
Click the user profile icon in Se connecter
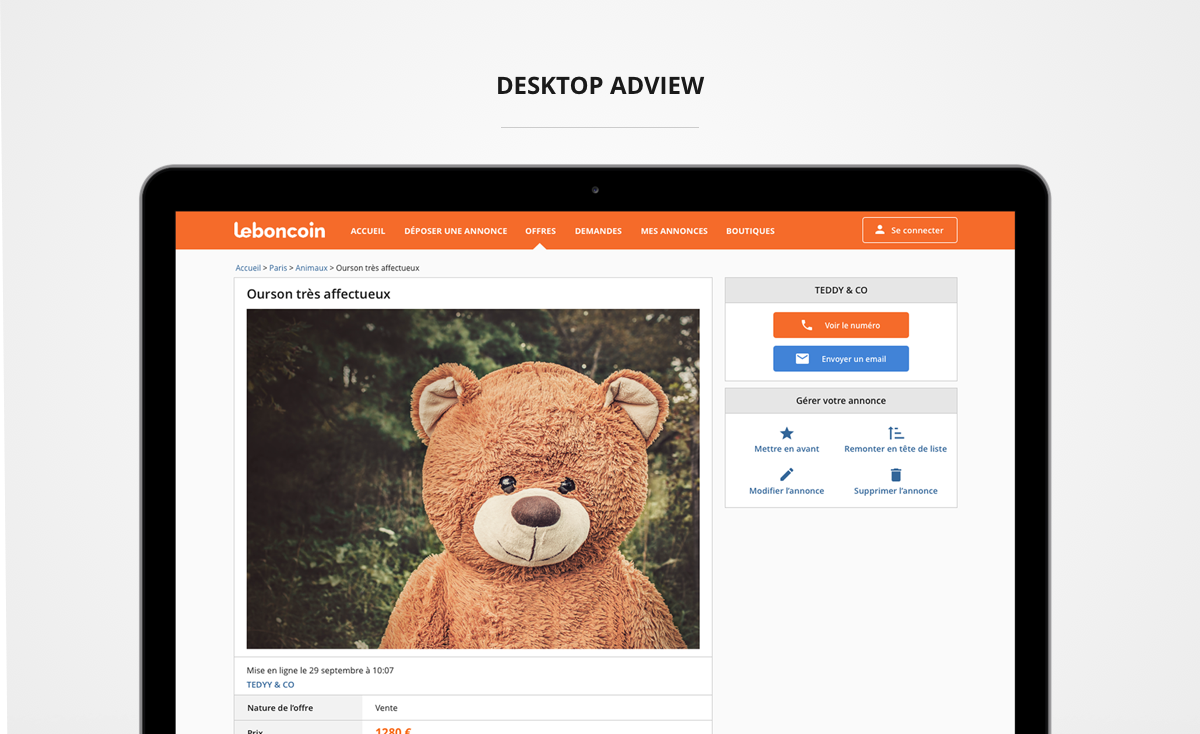pyautogui.click(x=880, y=230)
